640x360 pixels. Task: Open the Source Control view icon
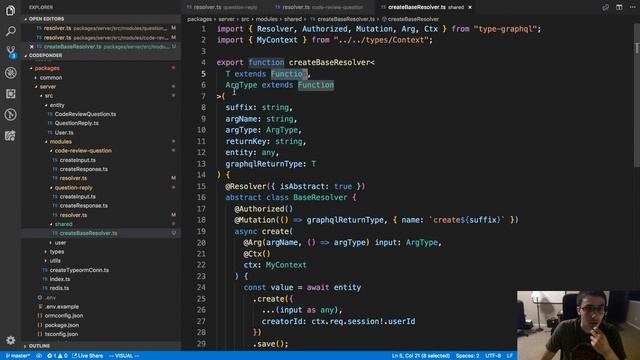[x=11, y=52]
